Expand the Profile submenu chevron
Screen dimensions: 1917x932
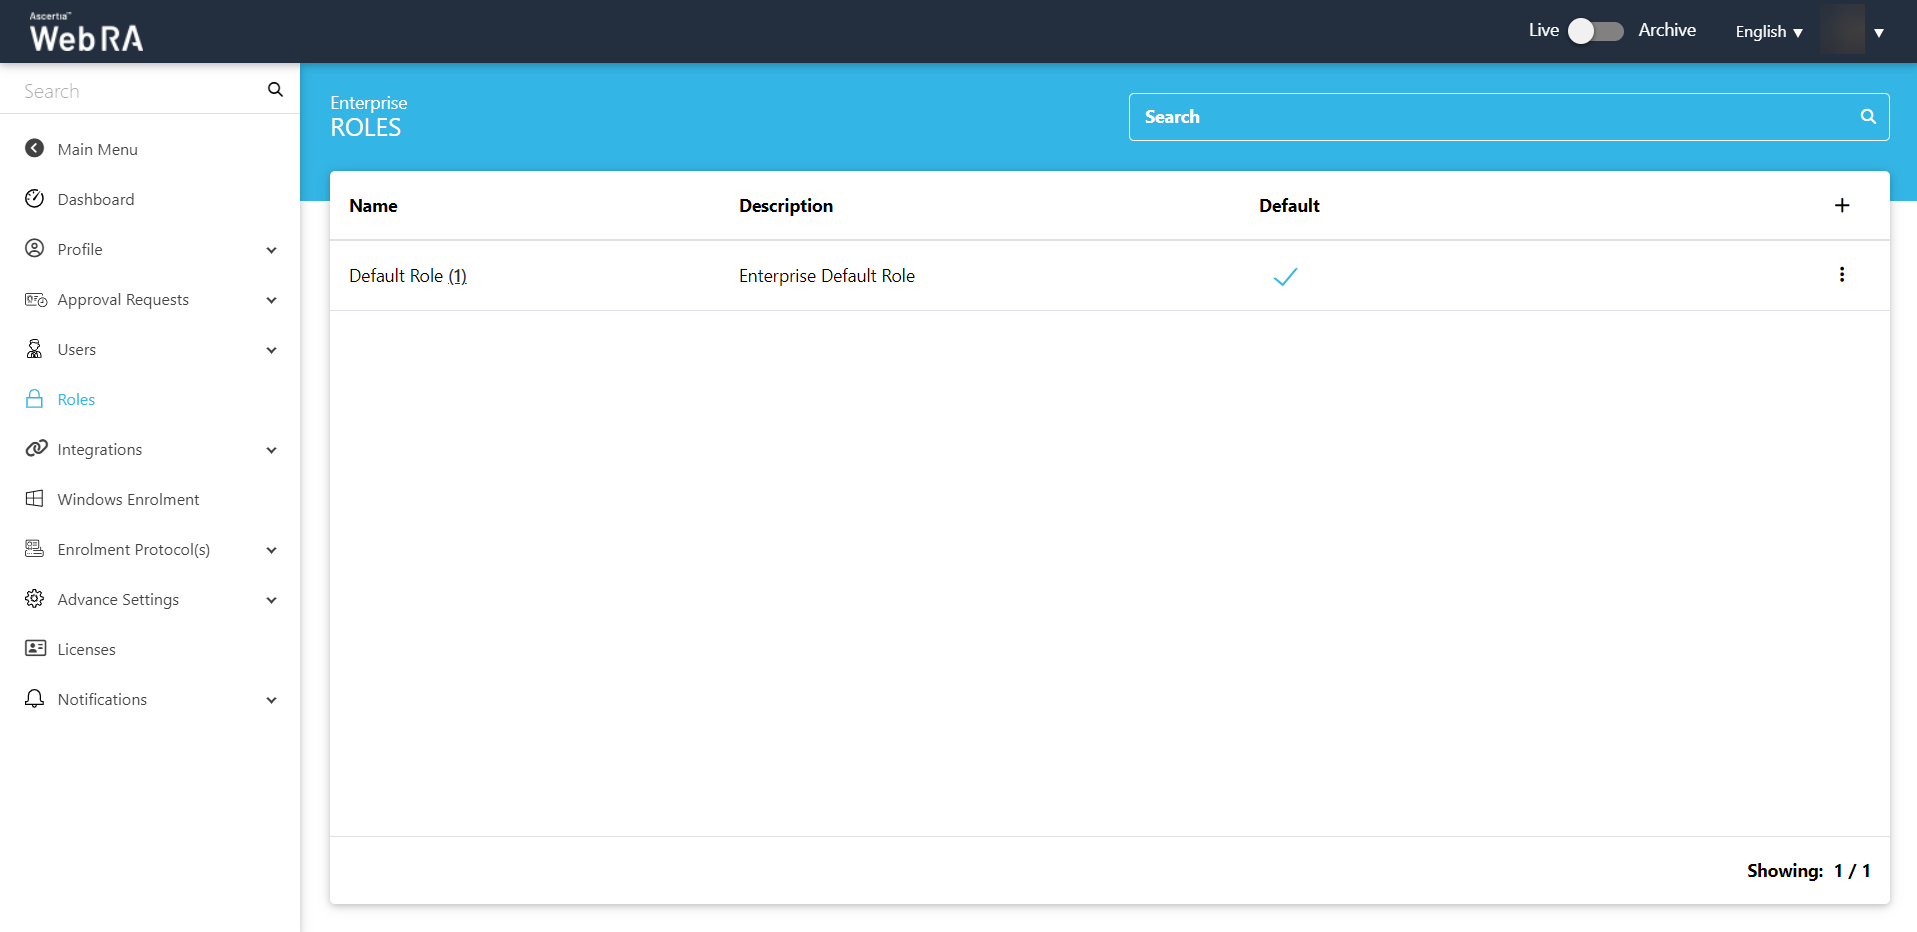point(271,250)
